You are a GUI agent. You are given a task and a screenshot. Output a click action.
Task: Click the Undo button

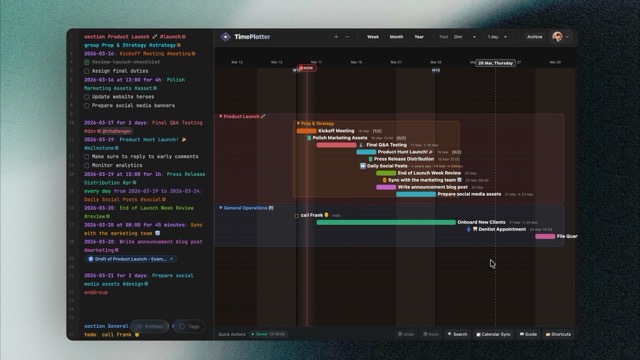[x=406, y=334]
